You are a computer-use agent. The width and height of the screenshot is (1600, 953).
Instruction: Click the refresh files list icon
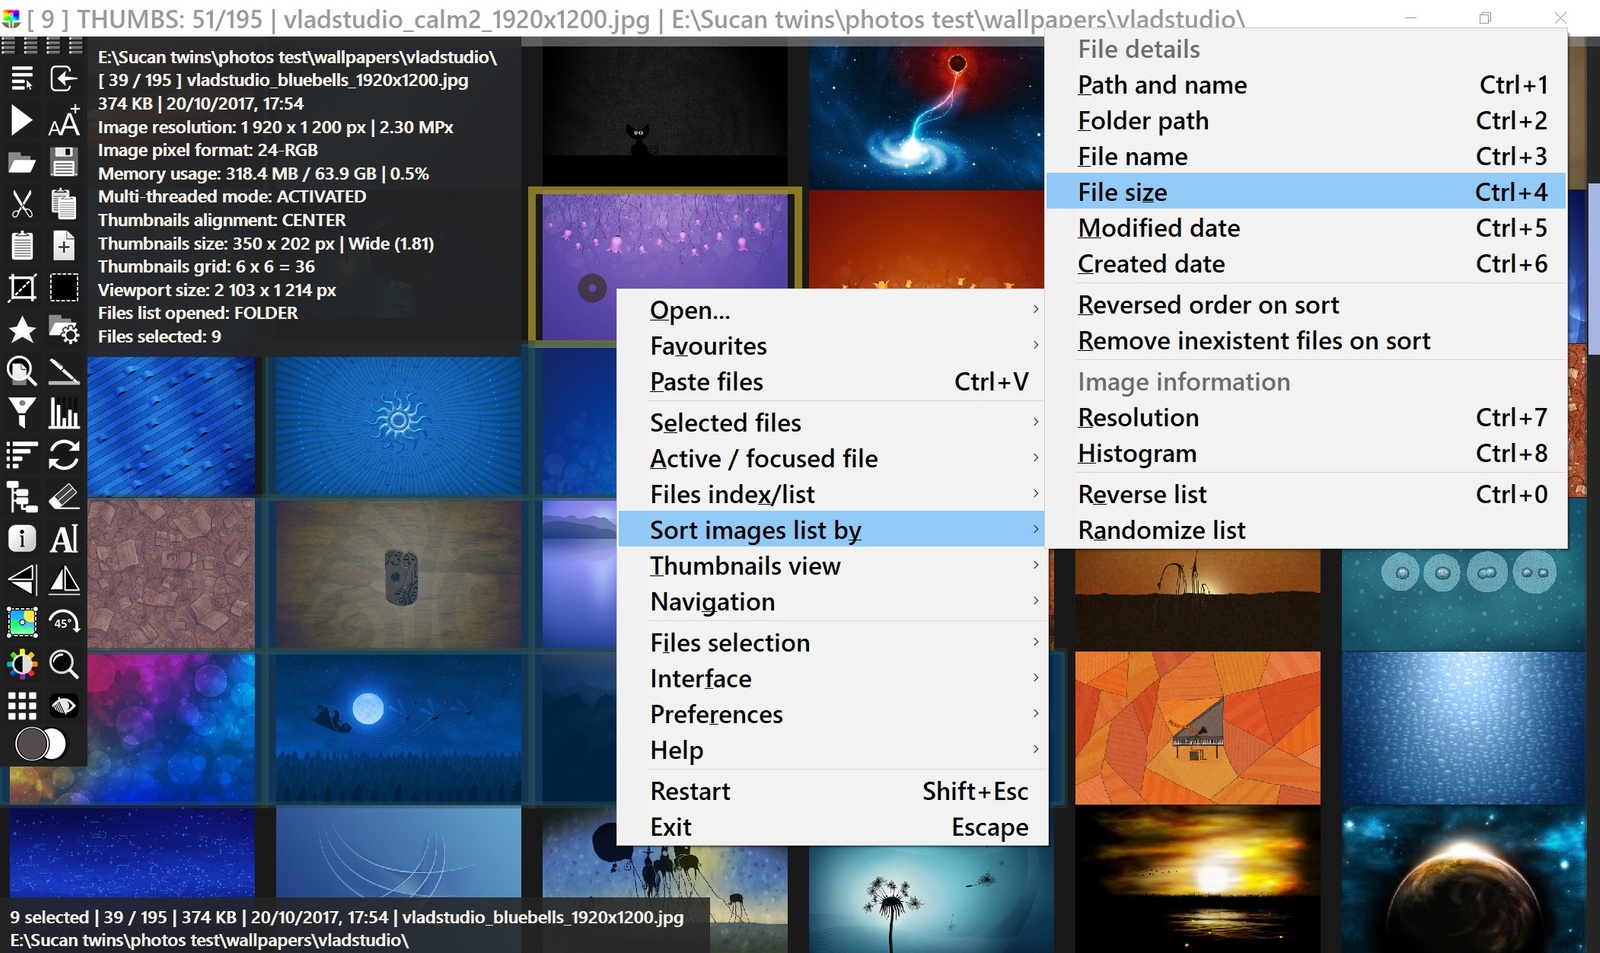64,454
